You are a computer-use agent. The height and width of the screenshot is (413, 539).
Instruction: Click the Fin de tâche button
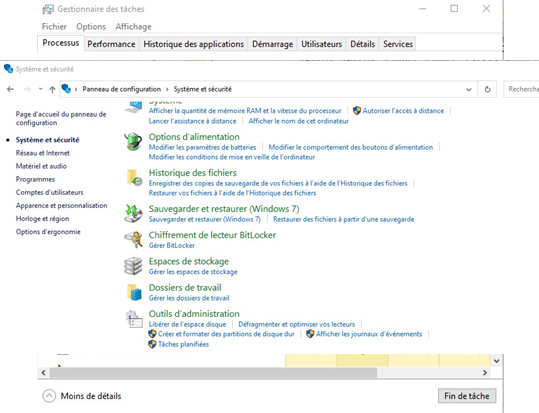(x=466, y=396)
